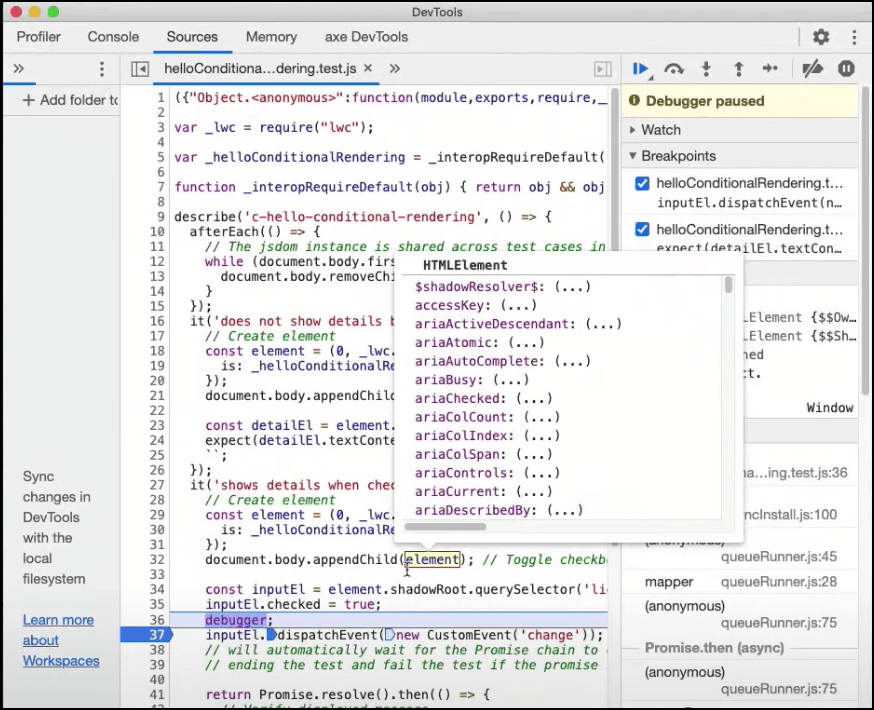This screenshot has height=710, width=874.
Task: Invoke getter for ariaAutoComplete property
Action: point(572,361)
